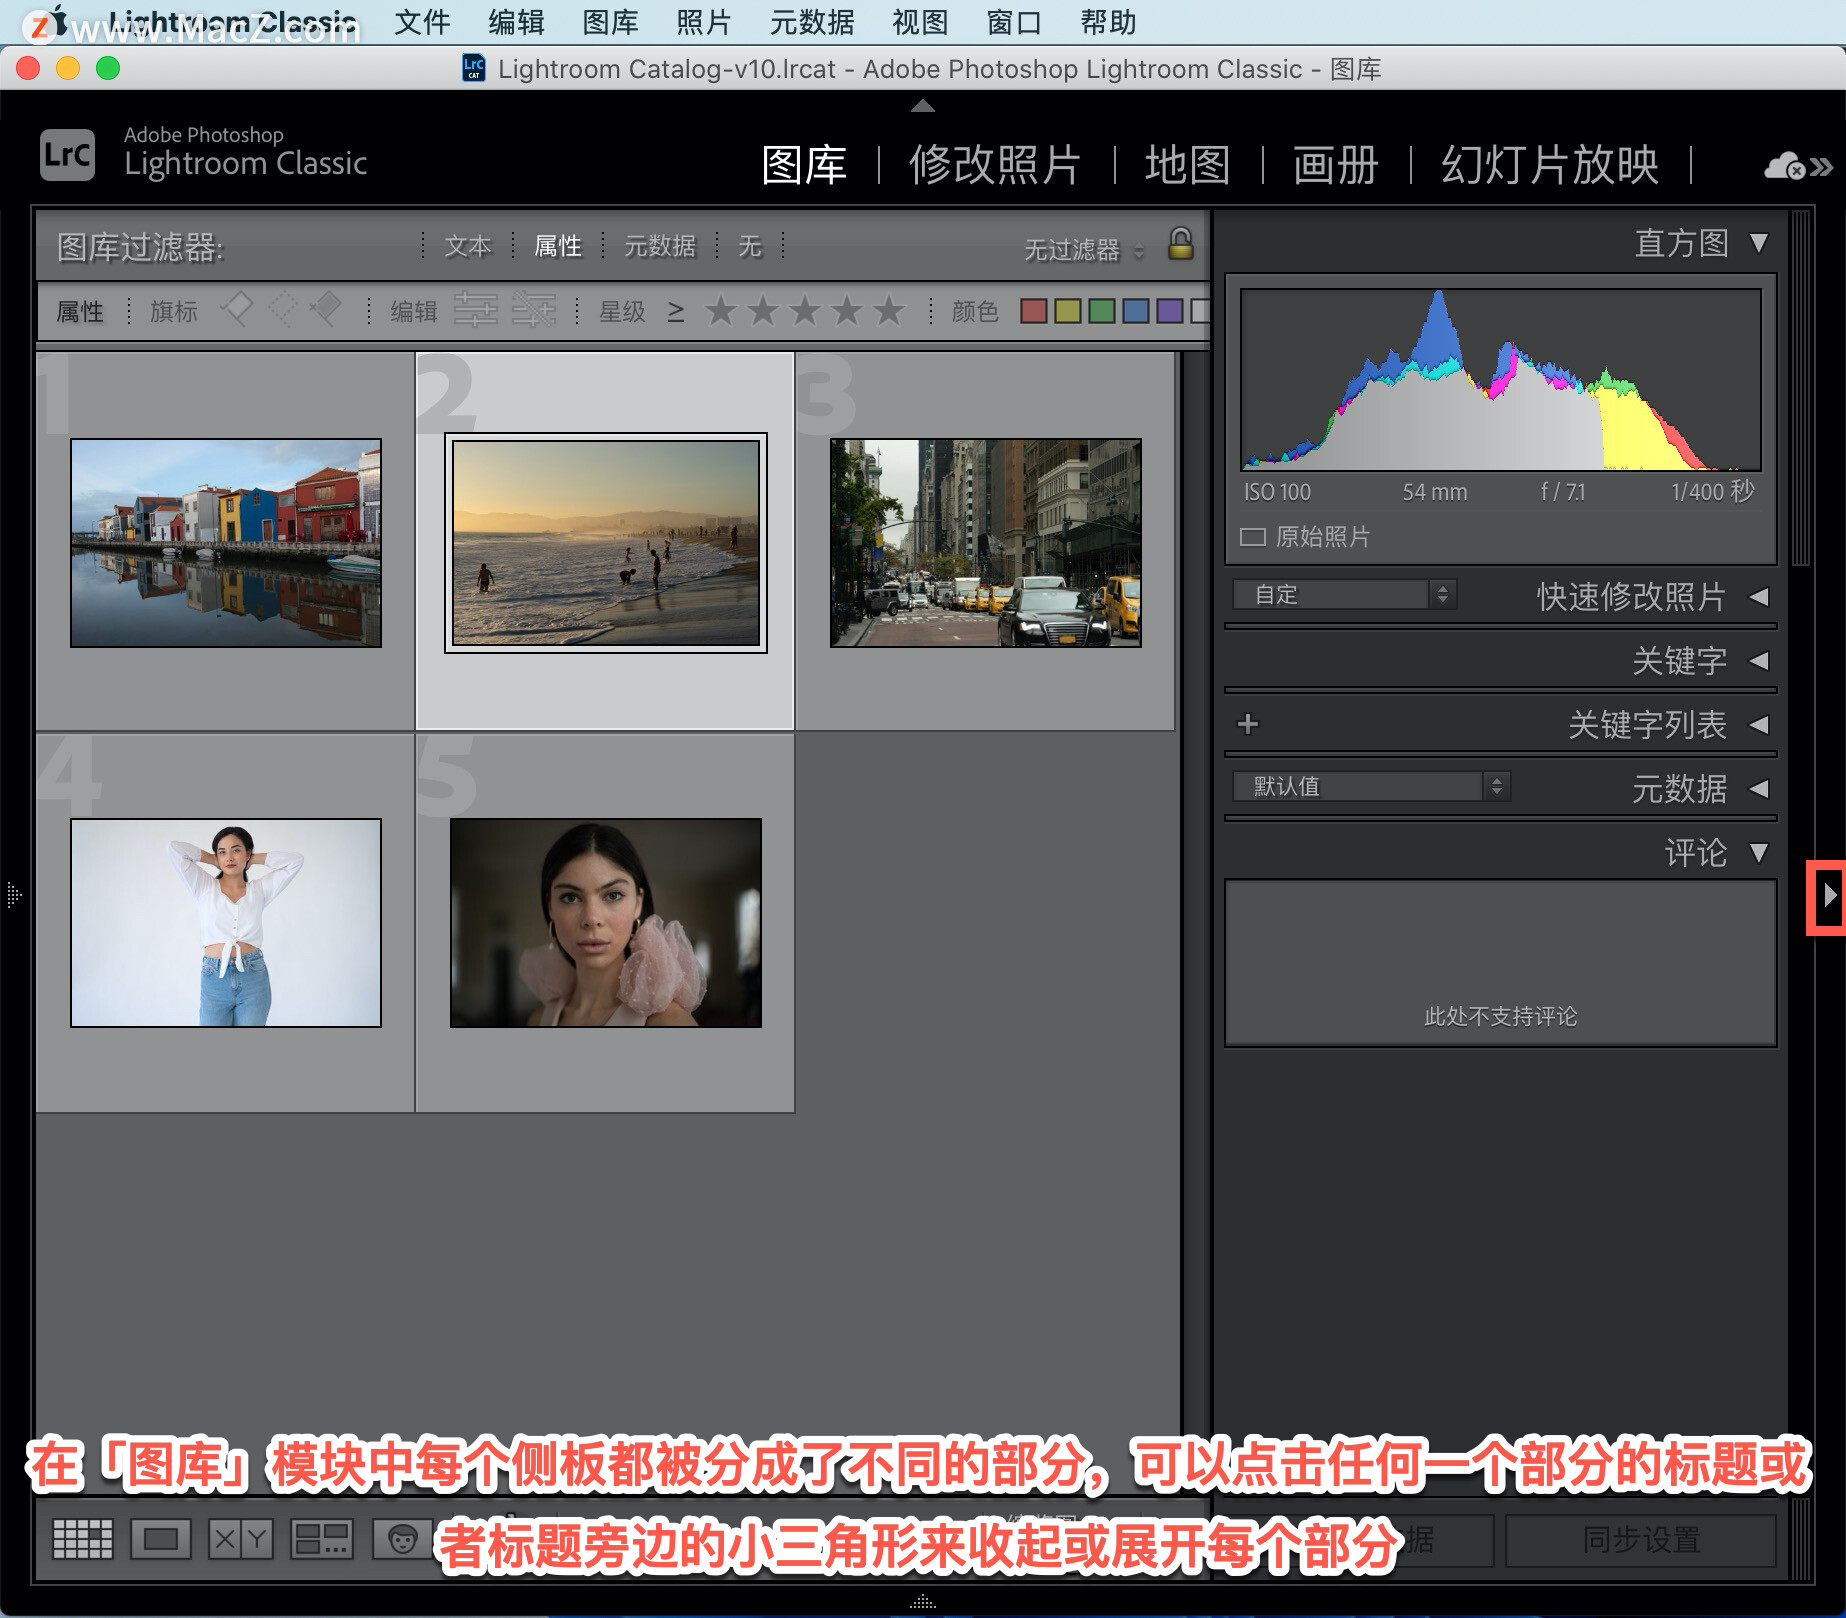
Task: Filter by purple color label
Action: click(1170, 311)
